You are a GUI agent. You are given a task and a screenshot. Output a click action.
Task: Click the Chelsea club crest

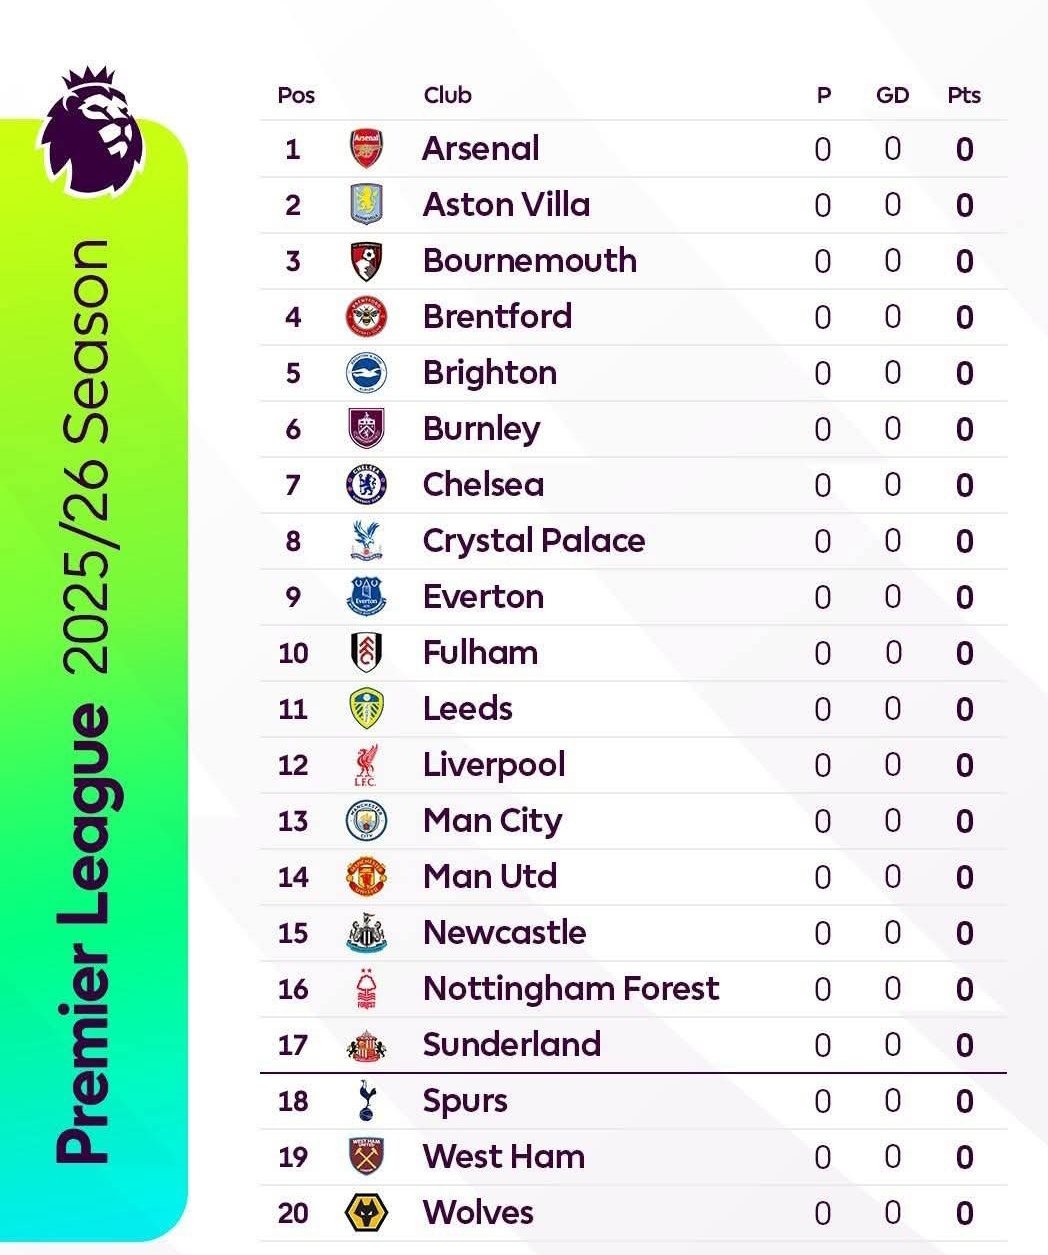(366, 485)
